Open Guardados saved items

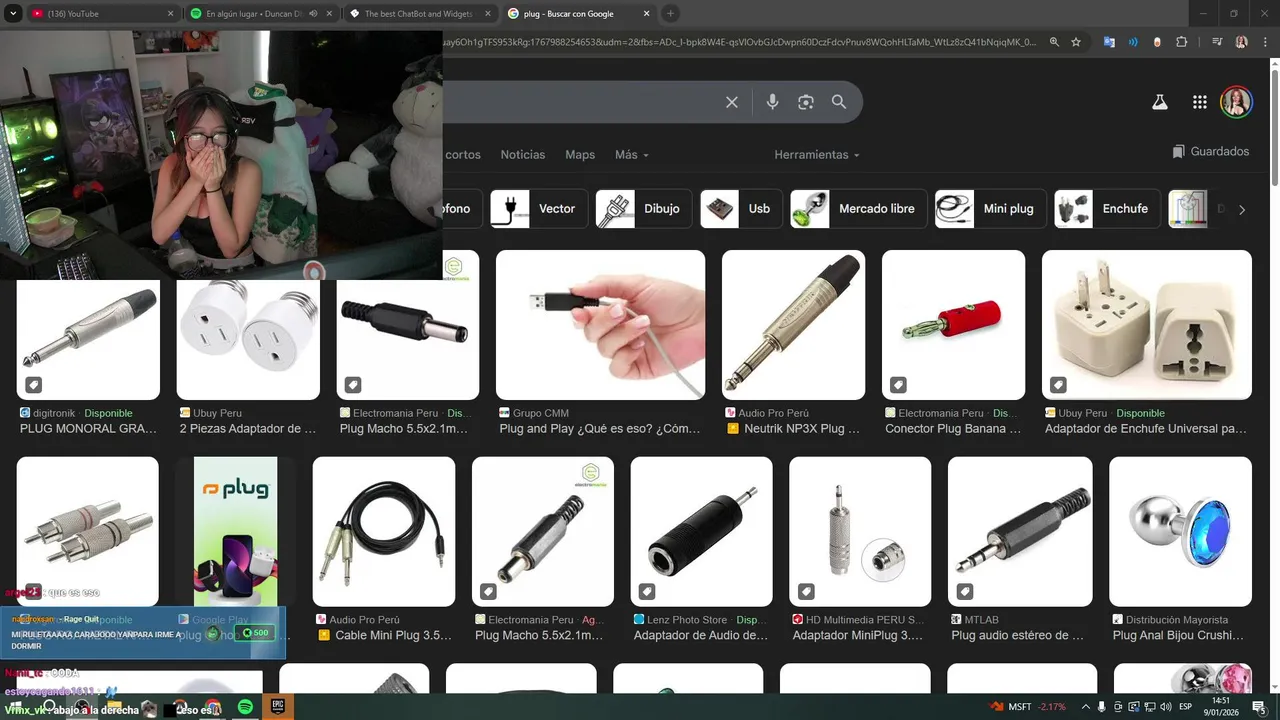(x=1211, y=152)
